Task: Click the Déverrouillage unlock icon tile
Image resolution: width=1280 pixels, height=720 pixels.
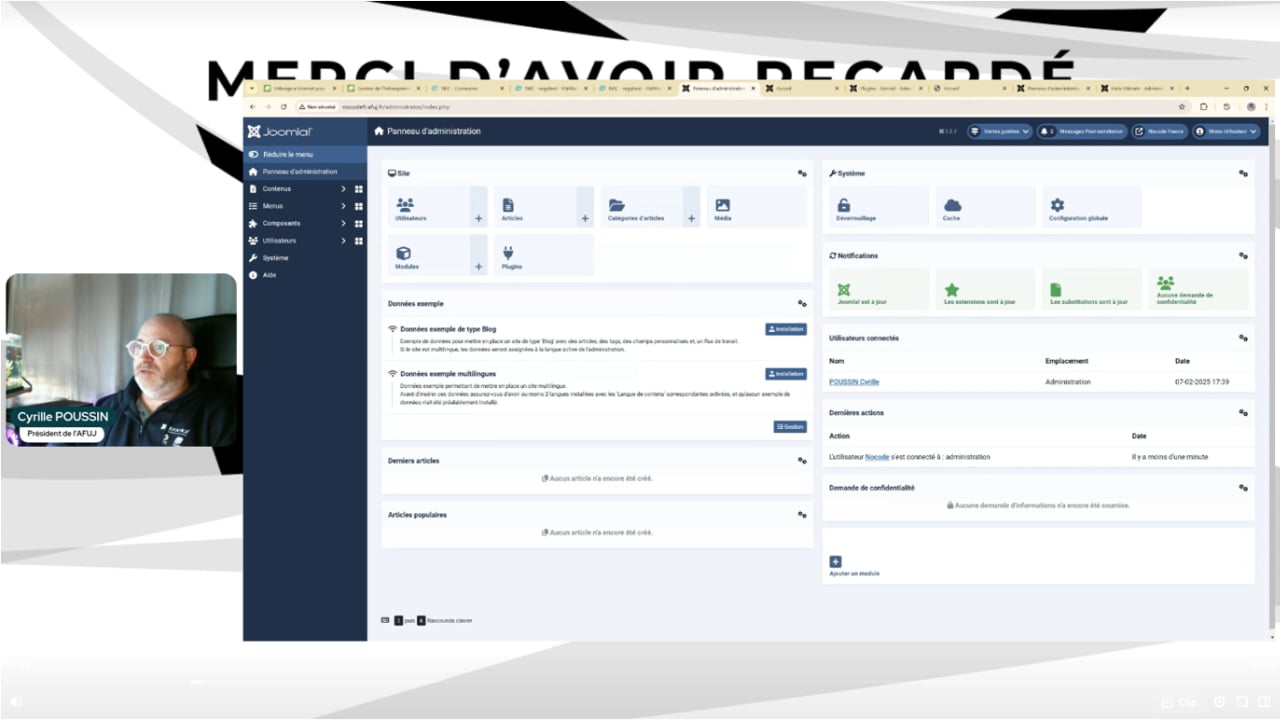Action: point(877,207)
